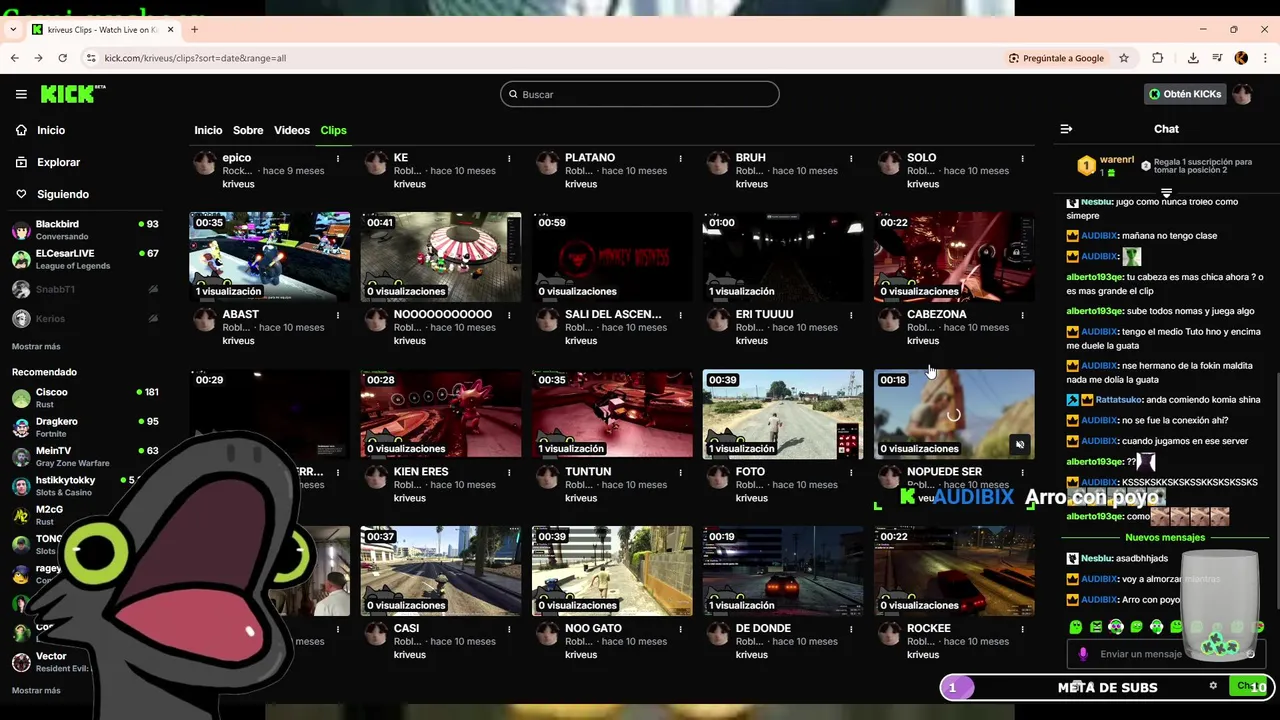The height and width of the screenshot is (720, 1280).
Task: Open options menu for the FOTO clip
Action: pos(851,472)
